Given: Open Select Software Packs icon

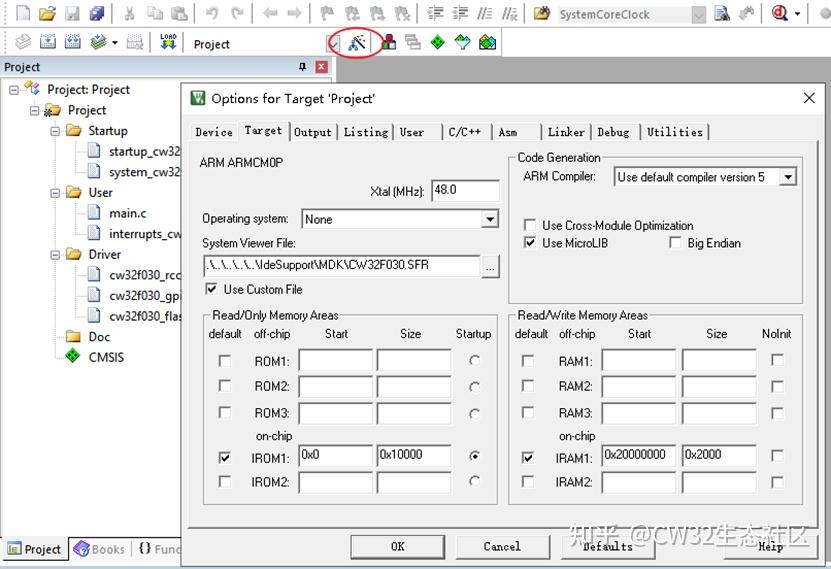Looking at the screenshot, I should pos(463,42).
